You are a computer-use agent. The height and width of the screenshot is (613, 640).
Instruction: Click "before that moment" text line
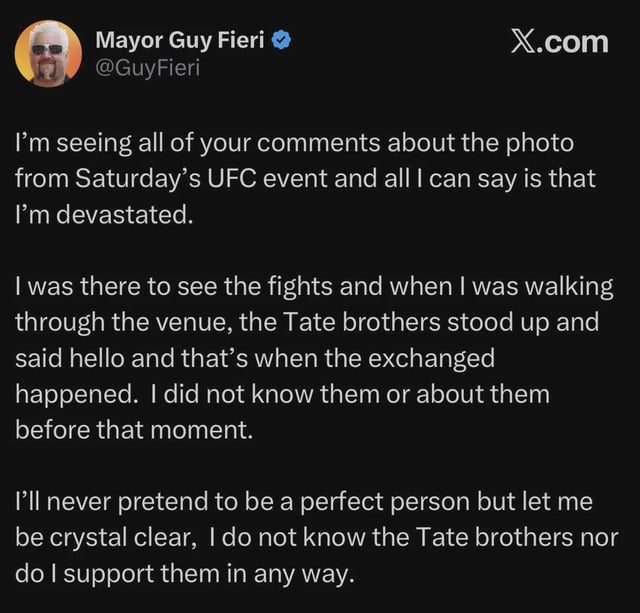pyautogui.click(x=115, y=428)
